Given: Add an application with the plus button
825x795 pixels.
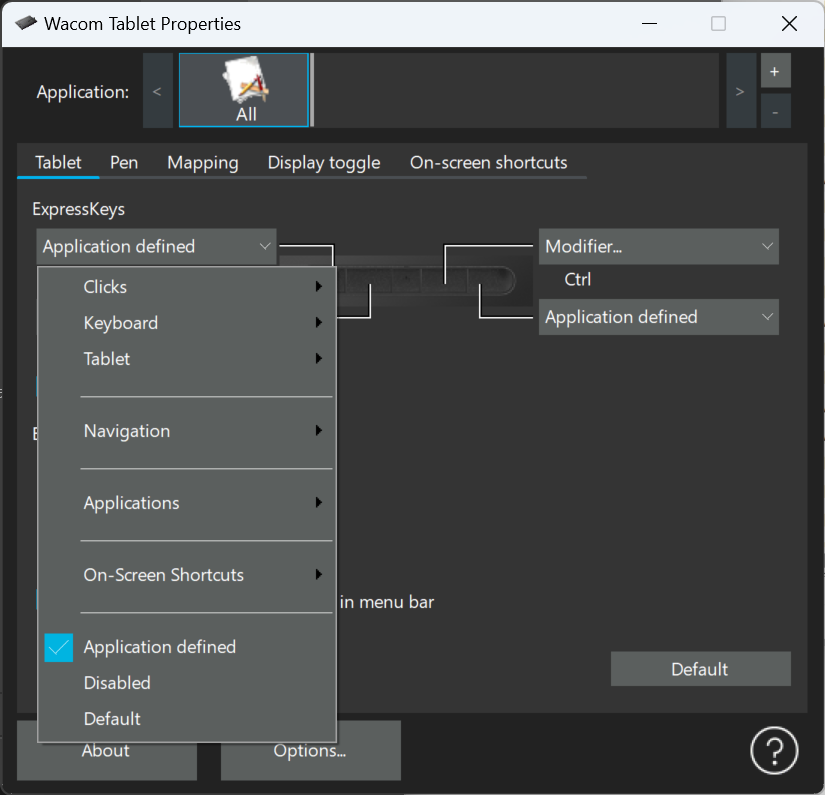Looking at the screenshot, I should click(775, 71).
